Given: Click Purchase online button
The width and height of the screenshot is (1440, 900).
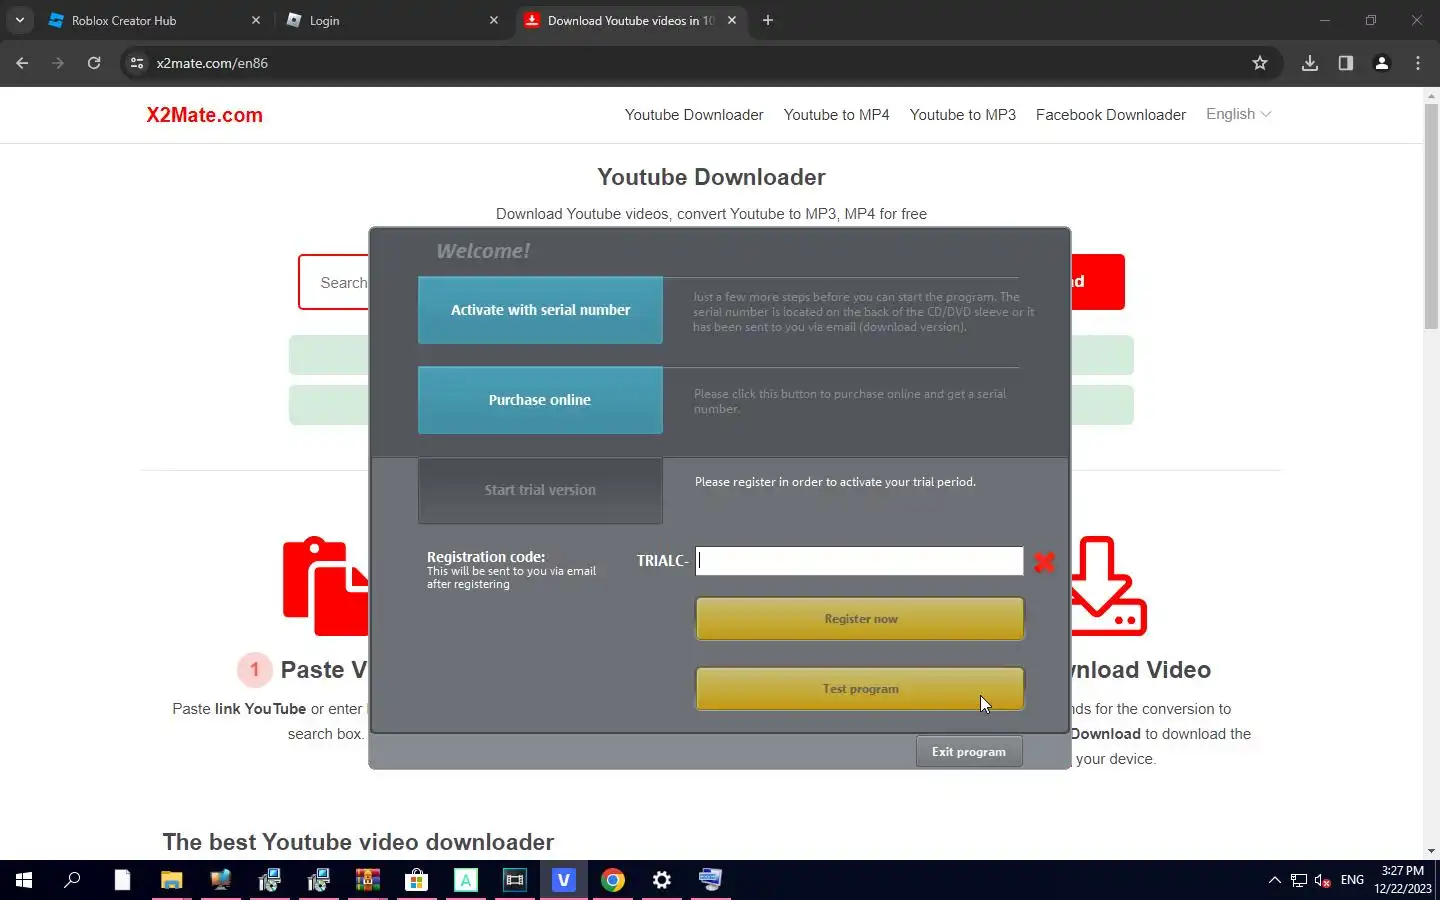Looking at the screenshot, I should click(x=540, y=400).
